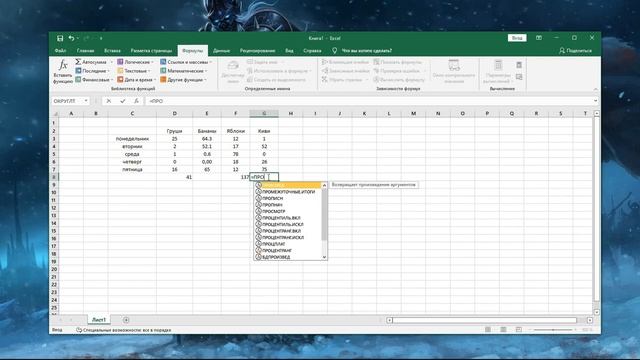
Task: Switch to the Рецензирование tab
Action: pyautogui.click(x=258, y=51)
